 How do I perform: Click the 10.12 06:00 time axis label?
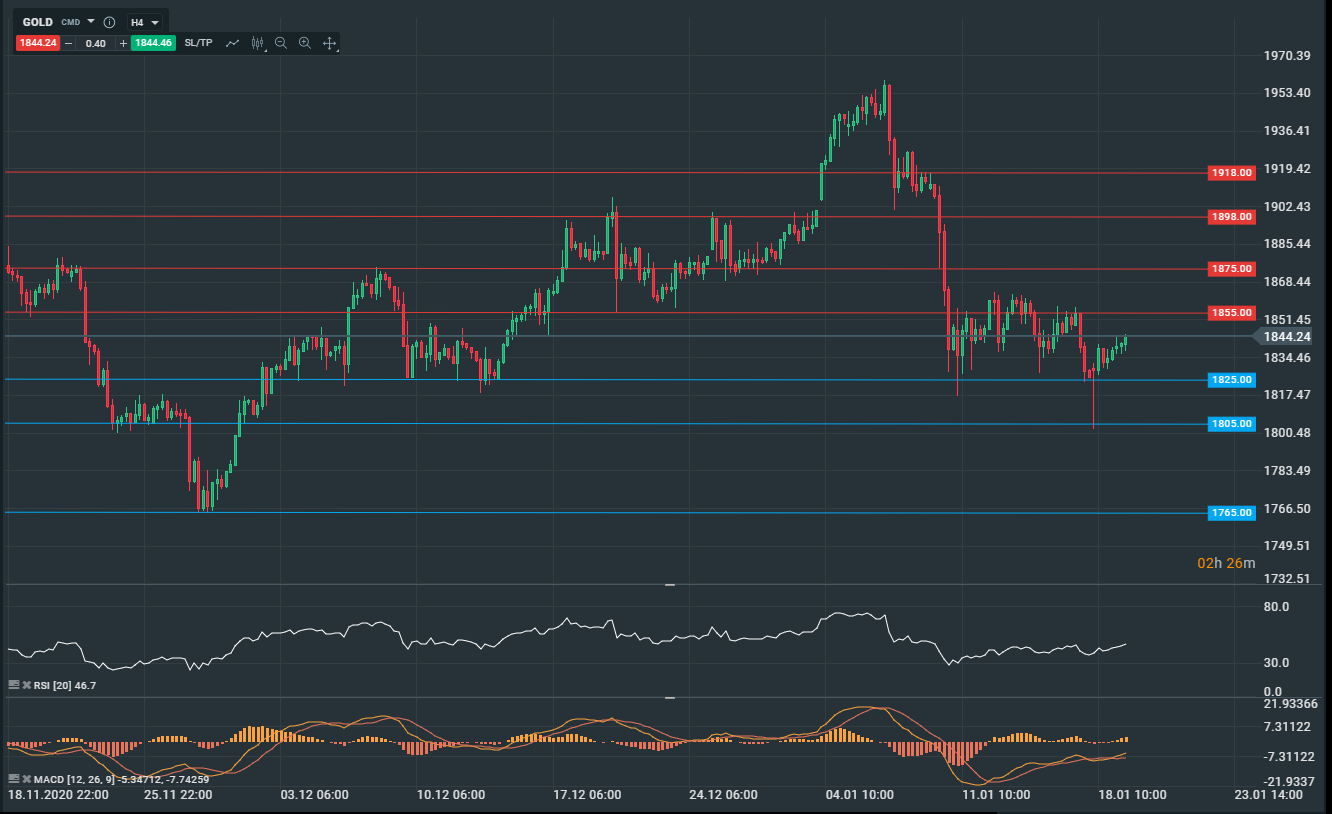click(451, 795)
